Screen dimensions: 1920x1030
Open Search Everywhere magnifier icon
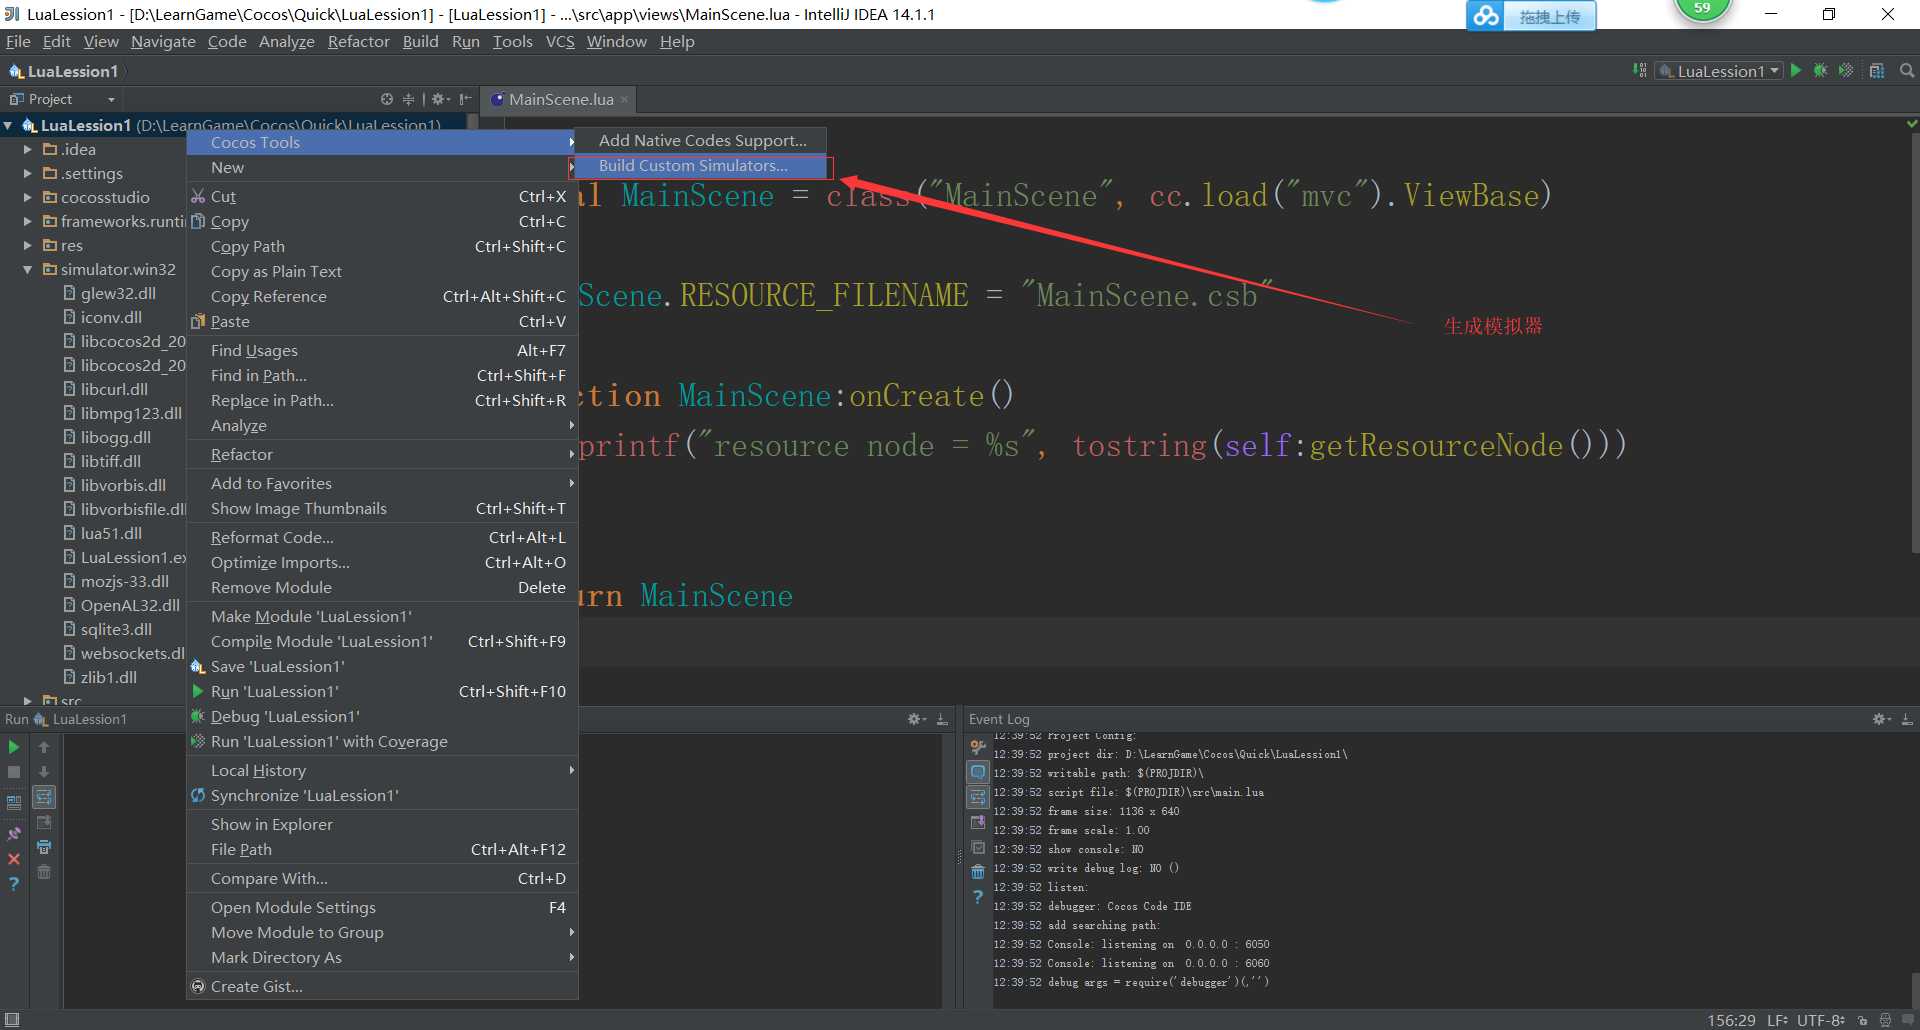(x=1907, y=70)
